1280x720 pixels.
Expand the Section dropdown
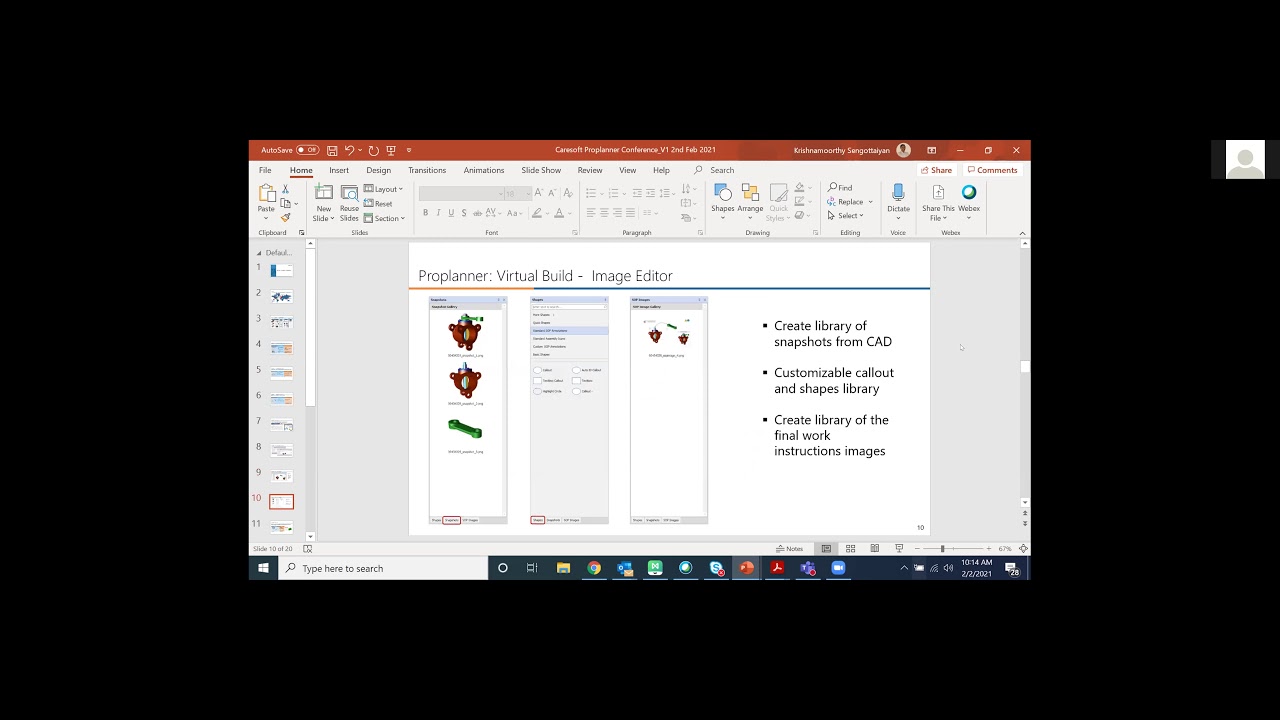pos(384,218)
